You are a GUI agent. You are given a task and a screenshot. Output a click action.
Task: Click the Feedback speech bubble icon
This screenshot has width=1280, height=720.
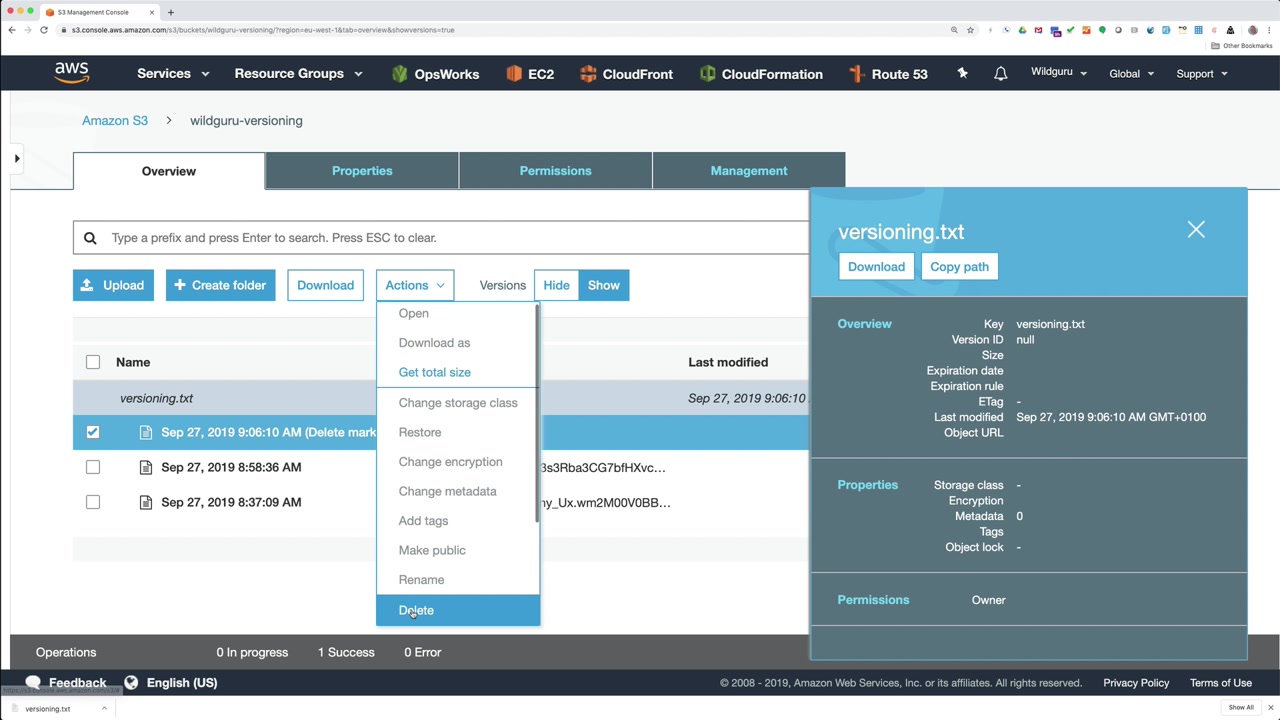[33, 683]
